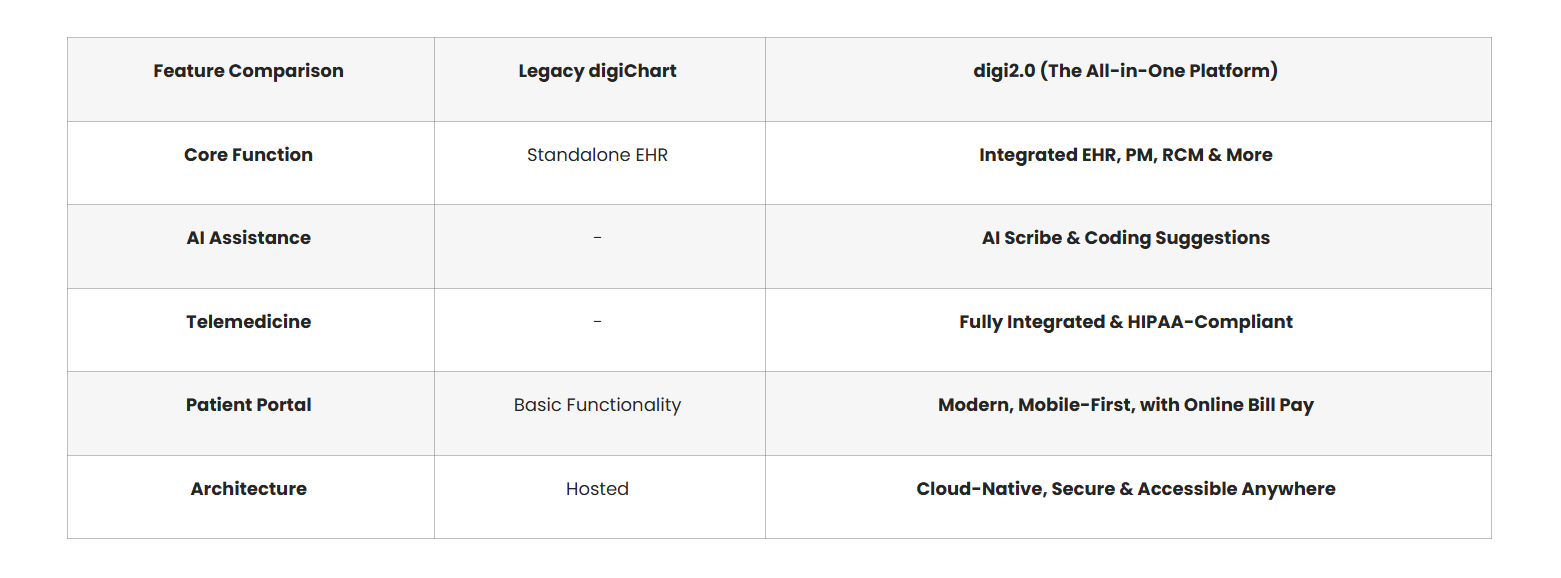Select the 'Basic Functionality' cell

coord(597,405)
